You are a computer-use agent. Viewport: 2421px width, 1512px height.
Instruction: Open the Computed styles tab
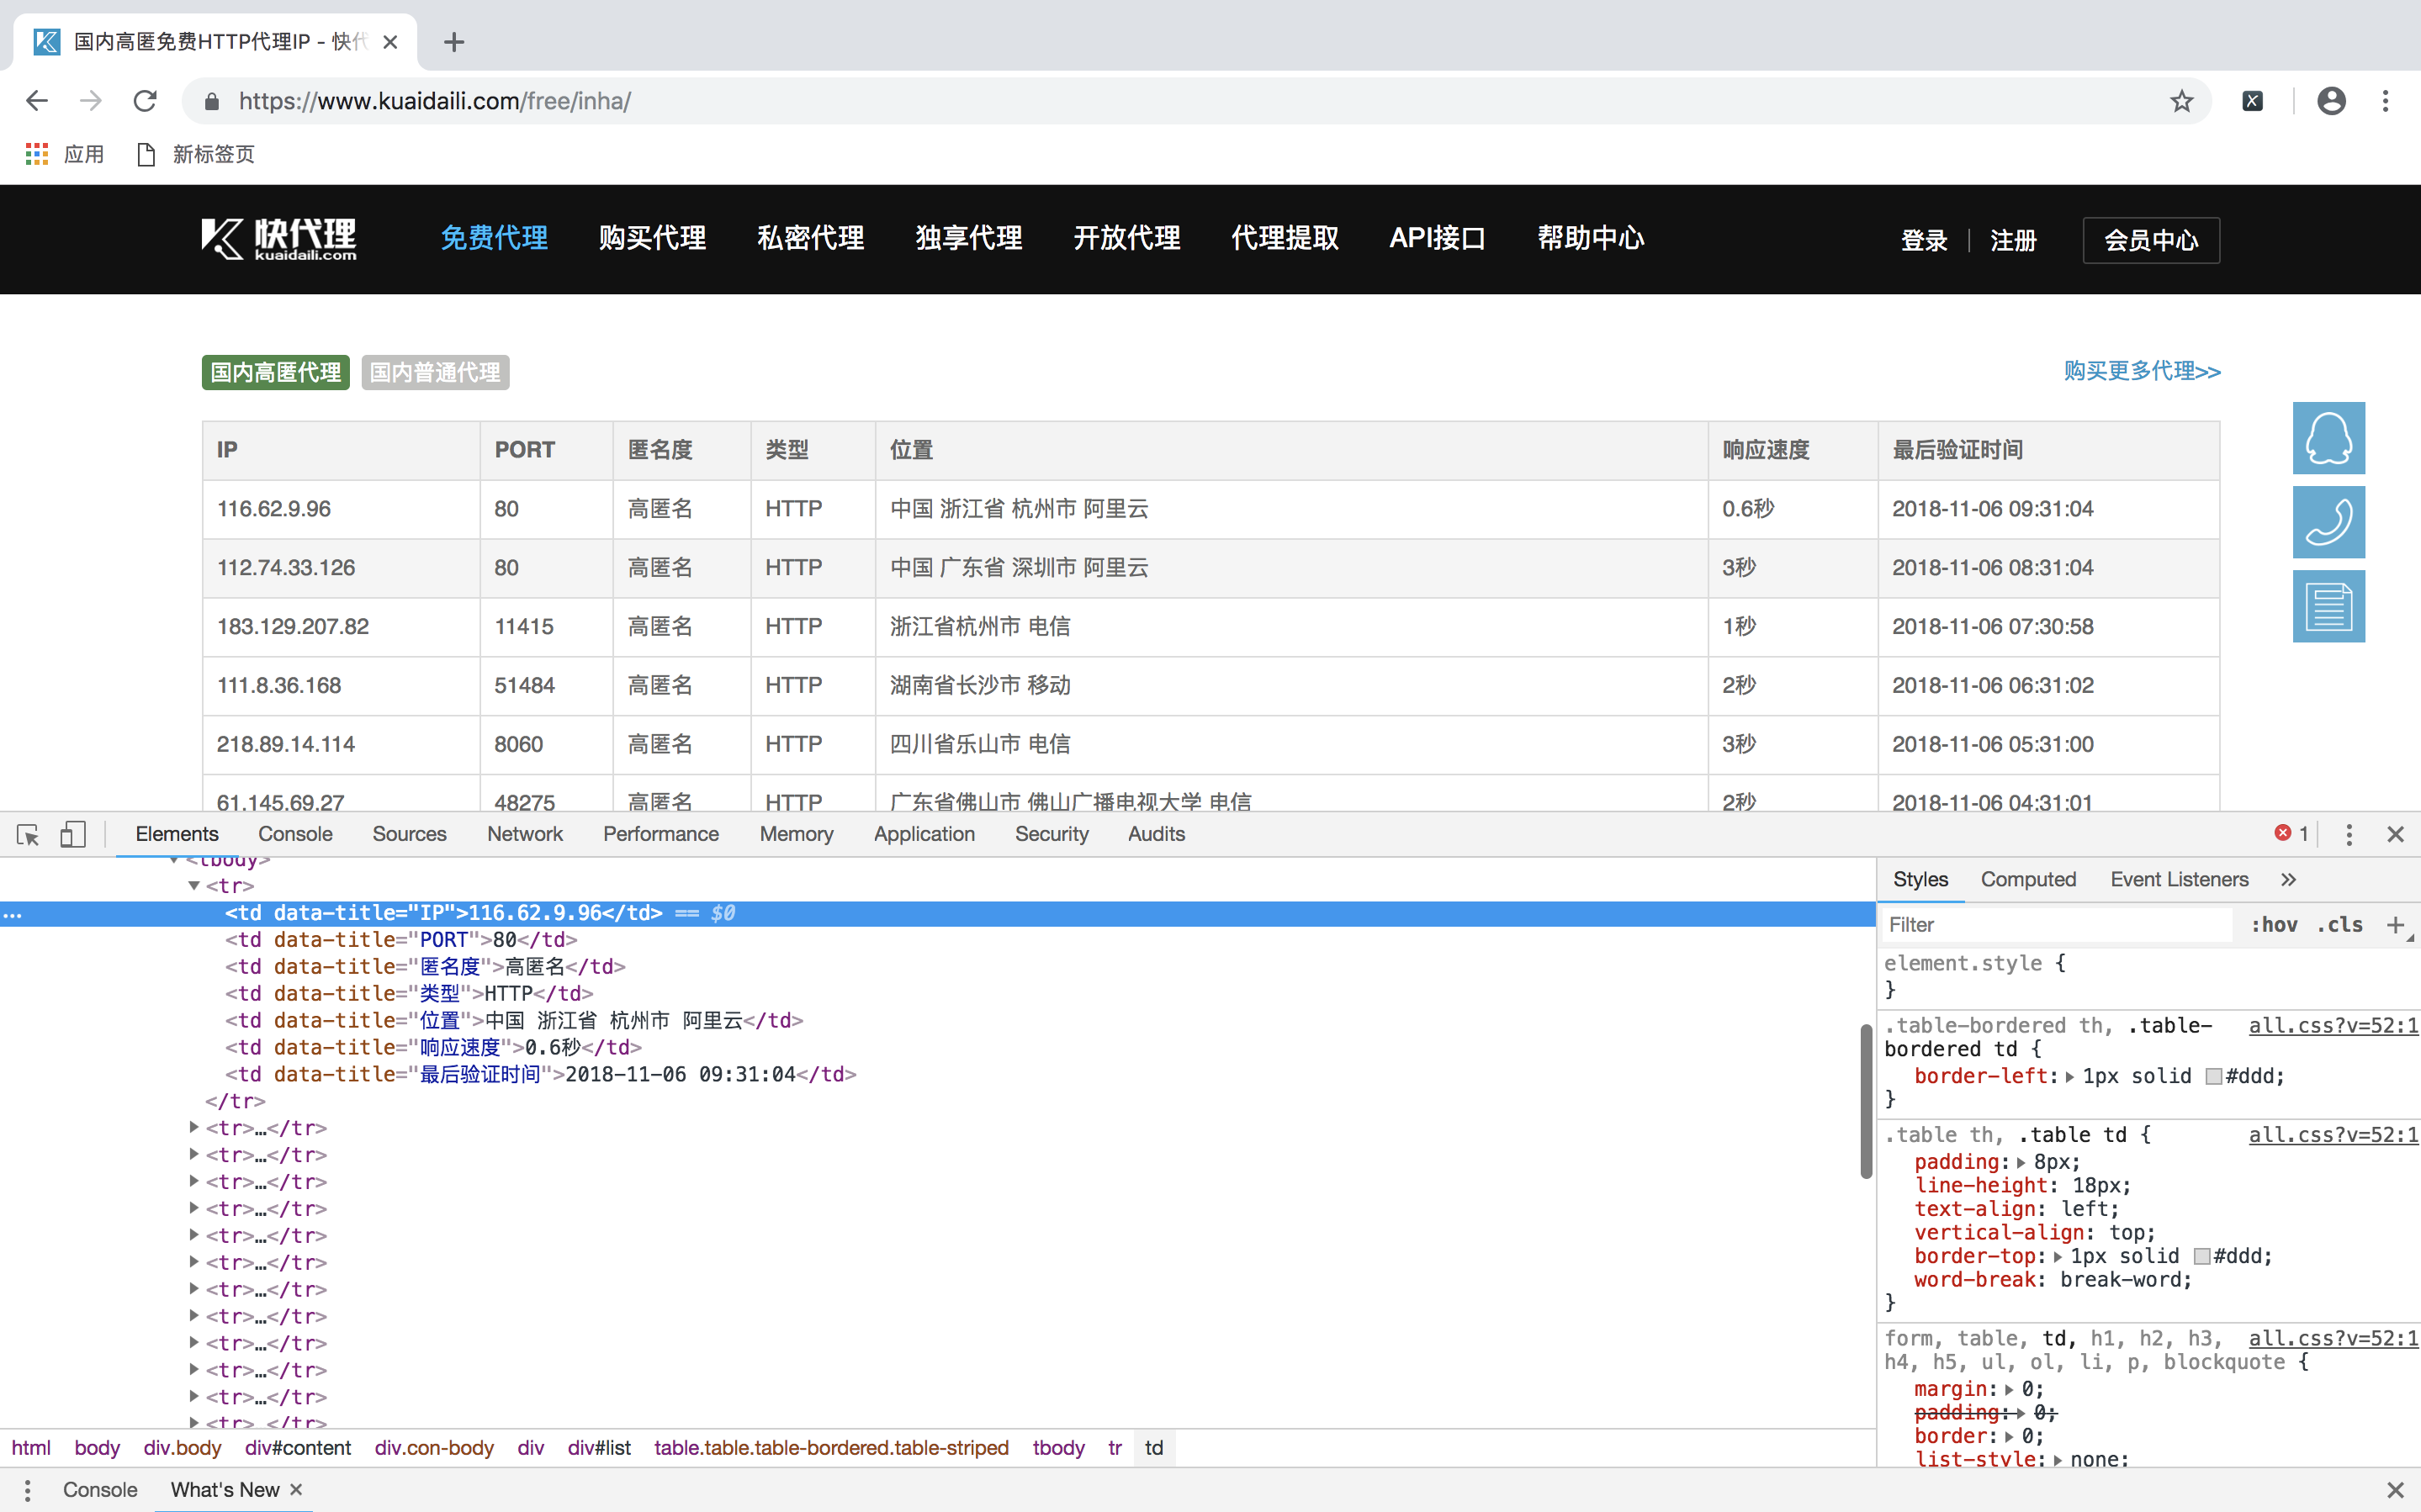click(2027, 880)
